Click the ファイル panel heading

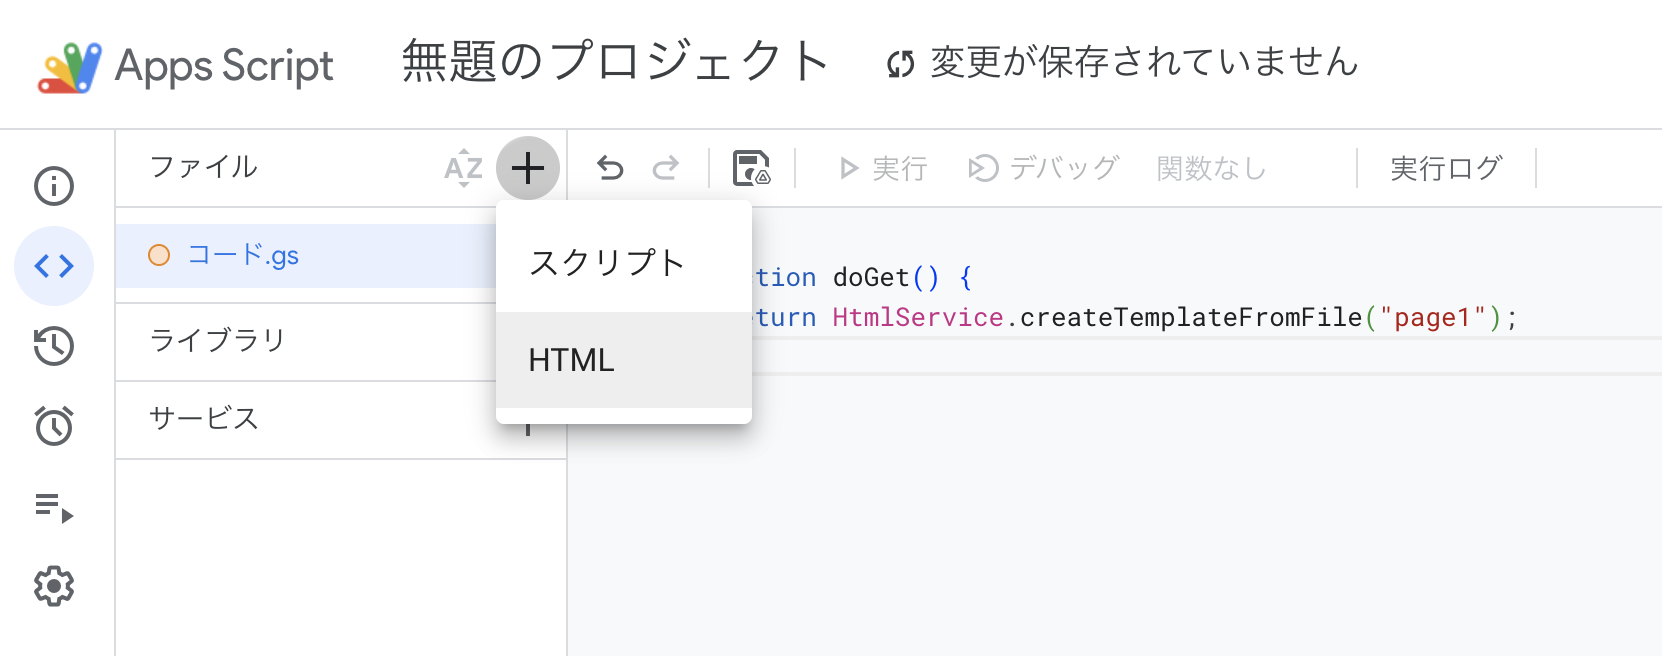(x=204, y=167)
